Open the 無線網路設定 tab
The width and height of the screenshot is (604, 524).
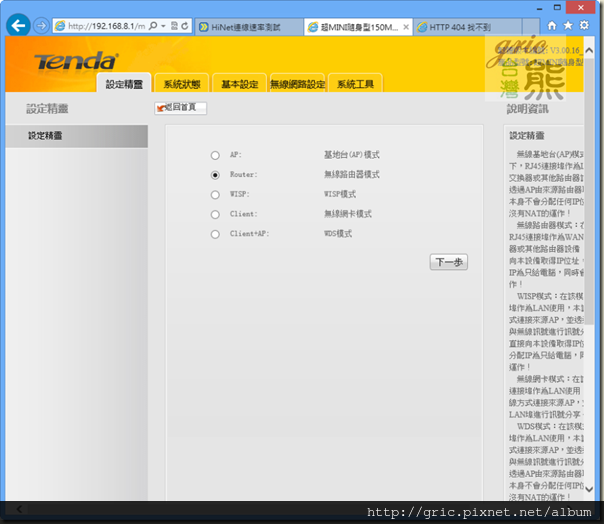[297, 83]
